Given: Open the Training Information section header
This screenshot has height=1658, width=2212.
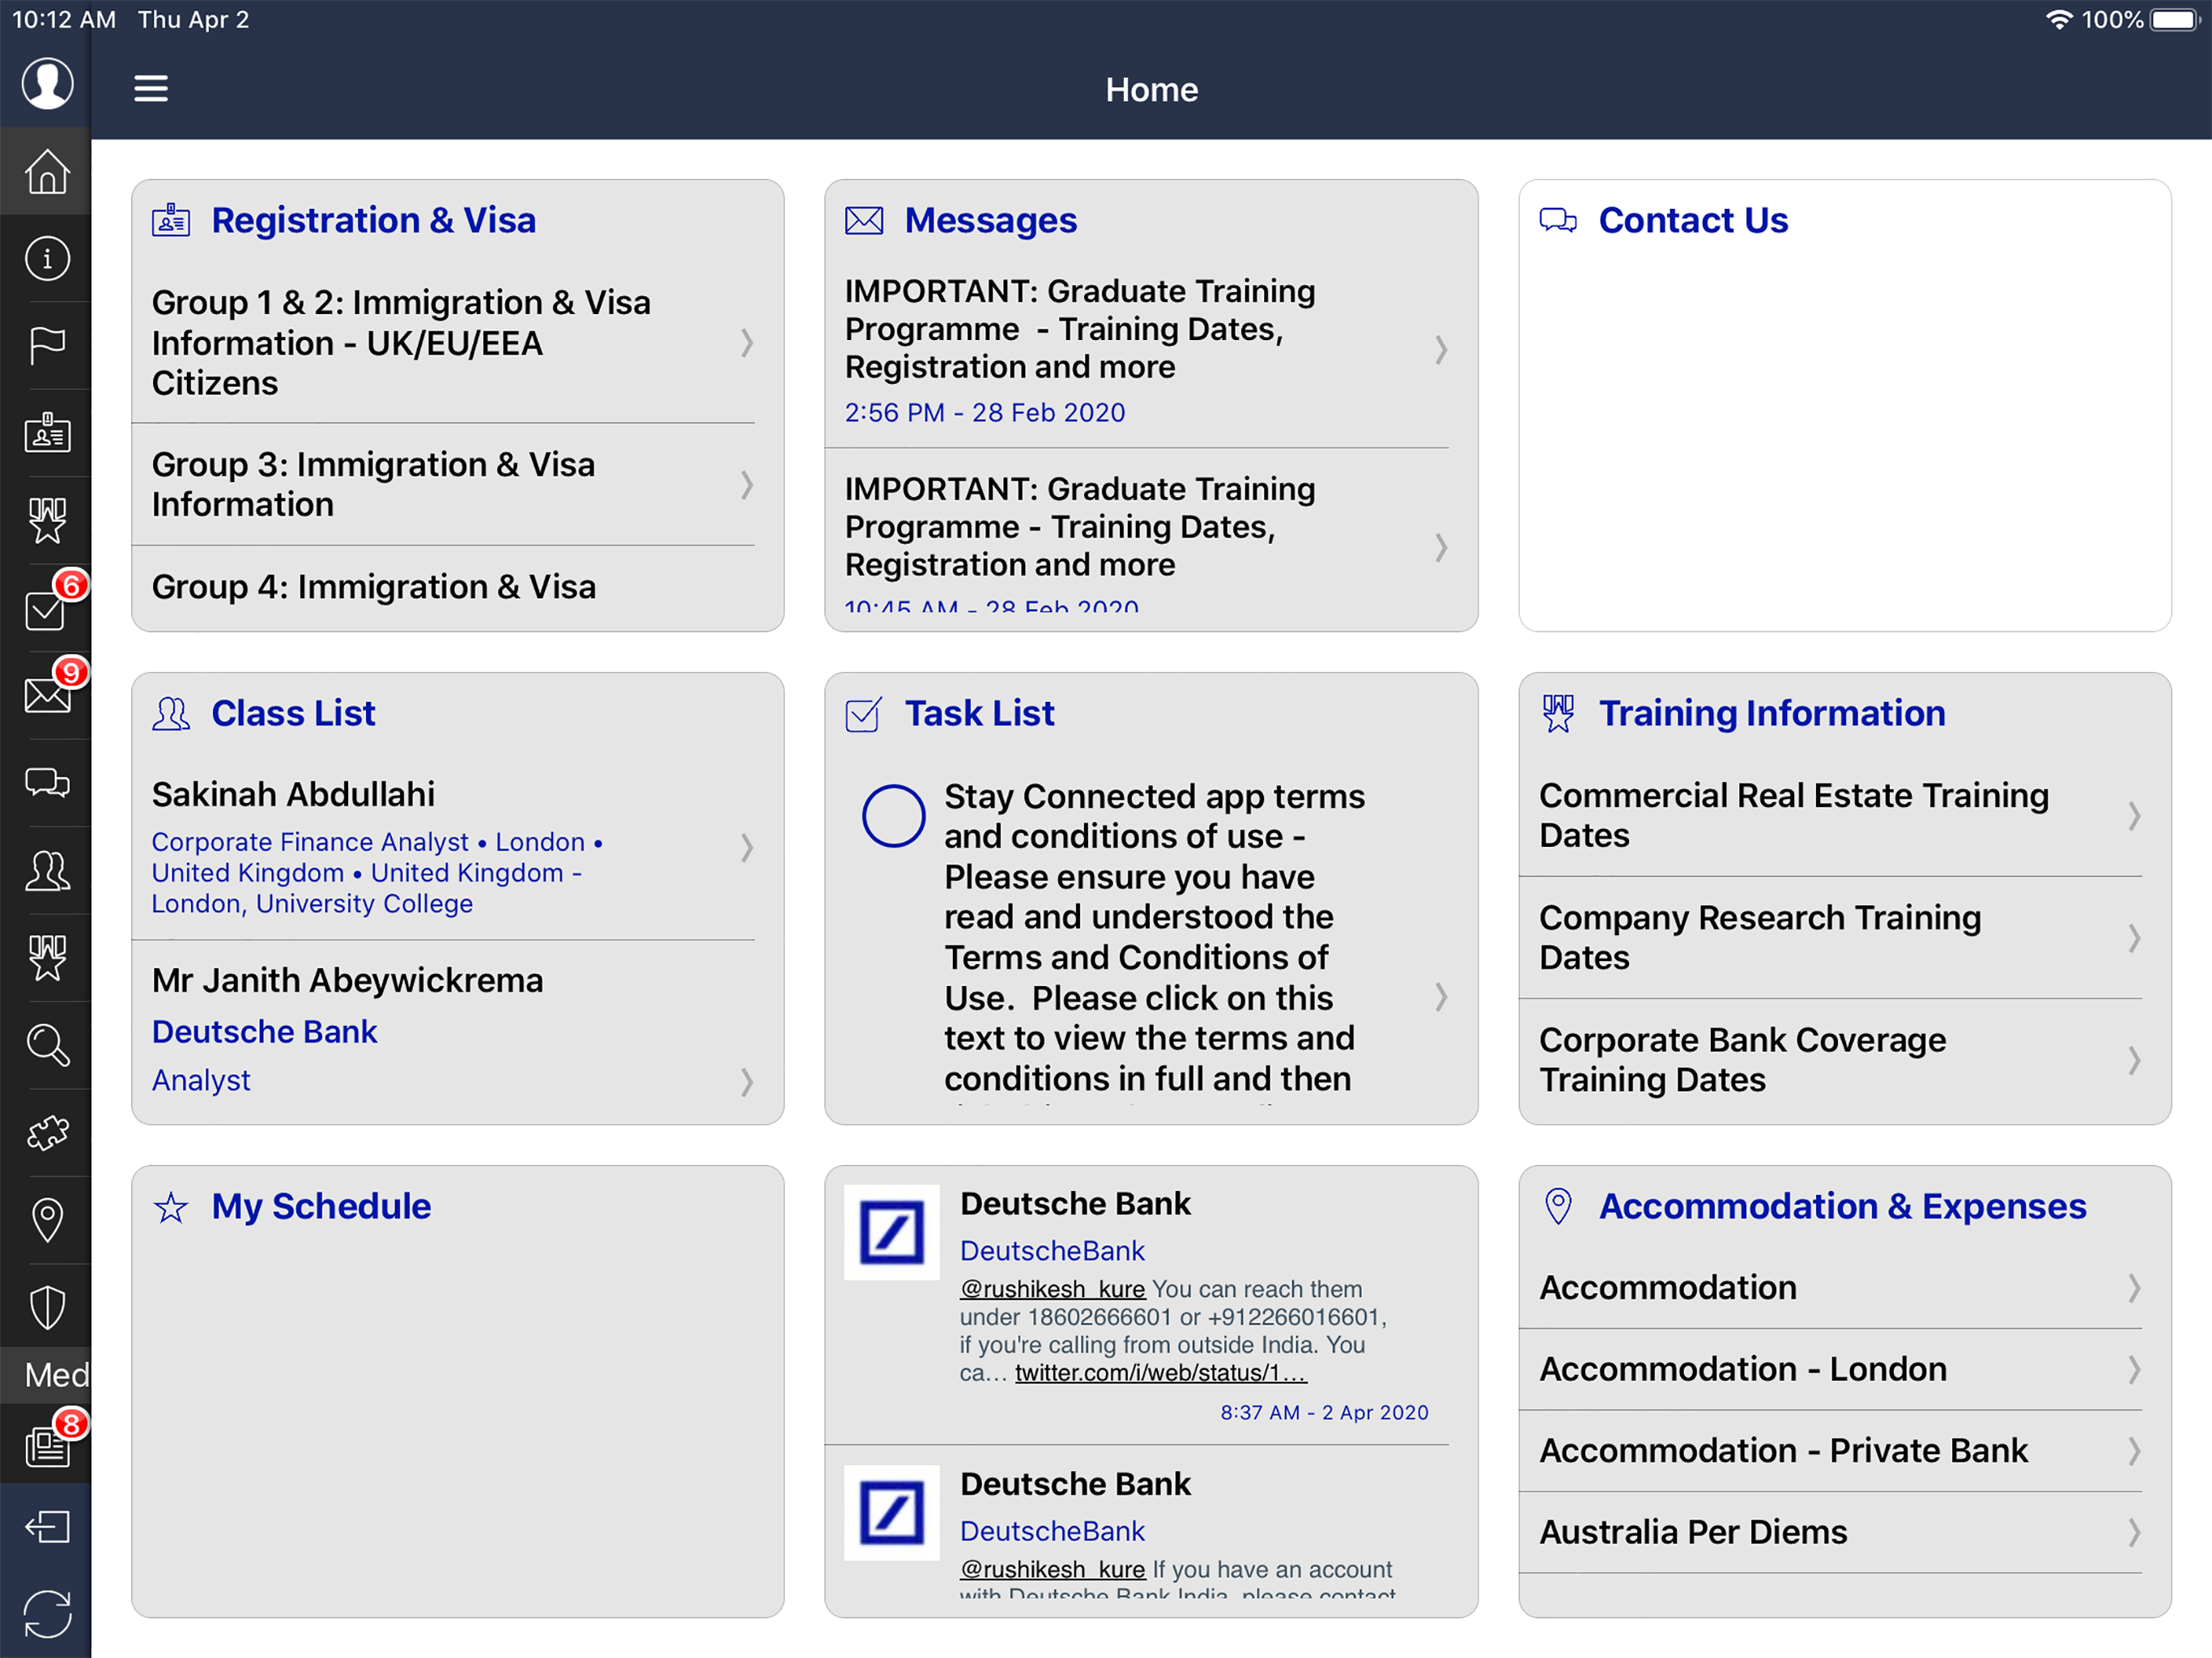Looking at the screenshot, I should point(1771,713).
